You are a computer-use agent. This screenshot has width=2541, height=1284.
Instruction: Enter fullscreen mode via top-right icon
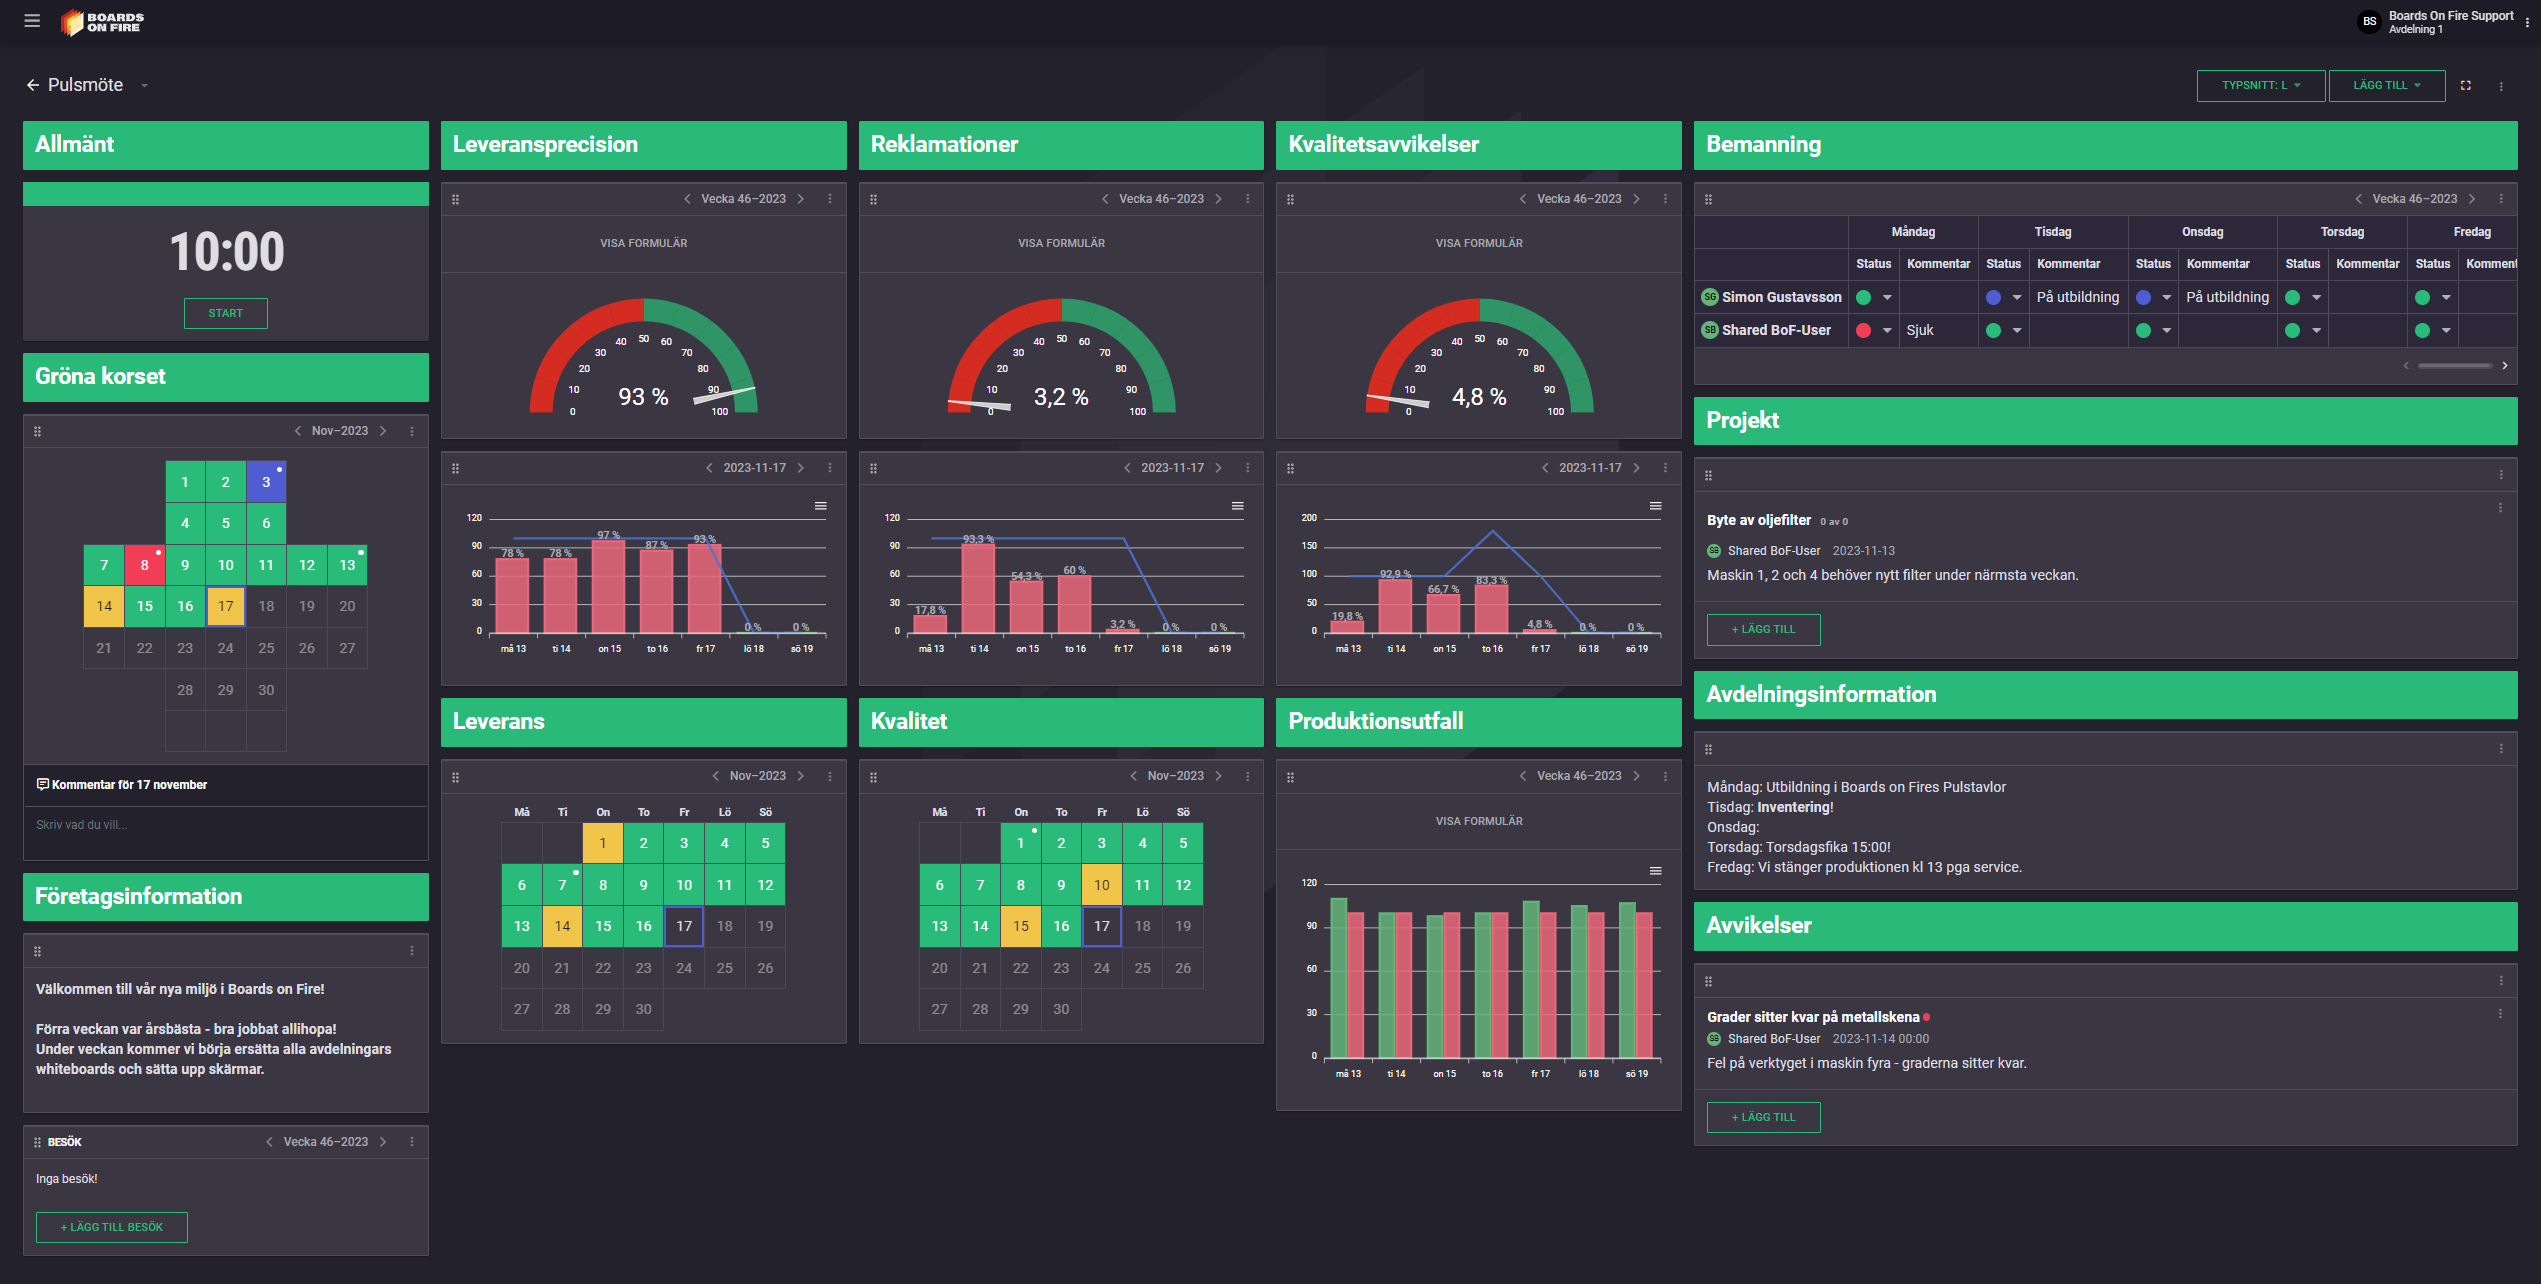point(2465,85)
